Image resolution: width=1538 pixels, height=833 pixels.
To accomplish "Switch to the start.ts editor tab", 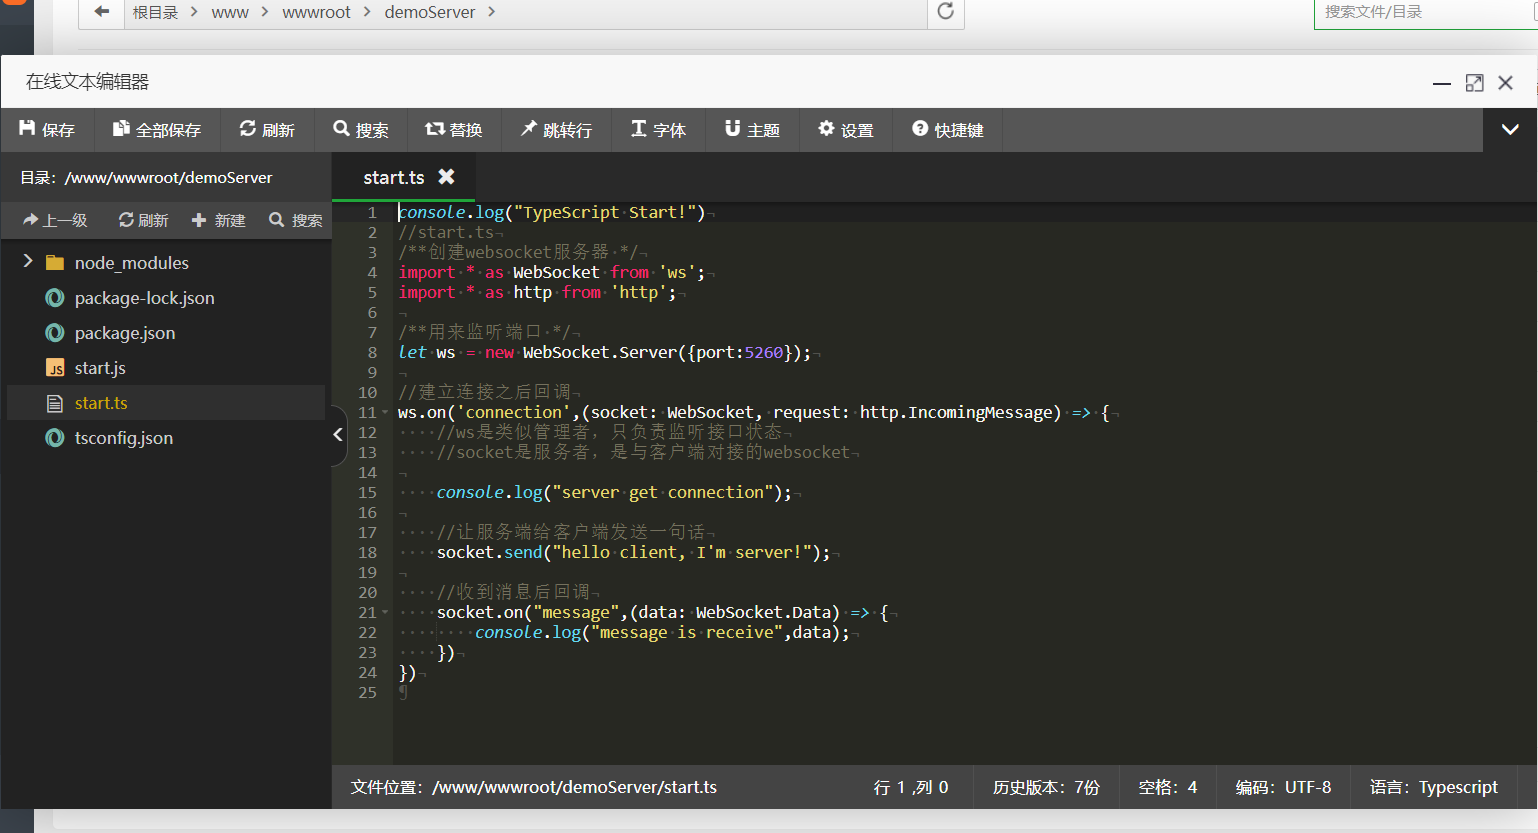I will click(x=394, y=177).
